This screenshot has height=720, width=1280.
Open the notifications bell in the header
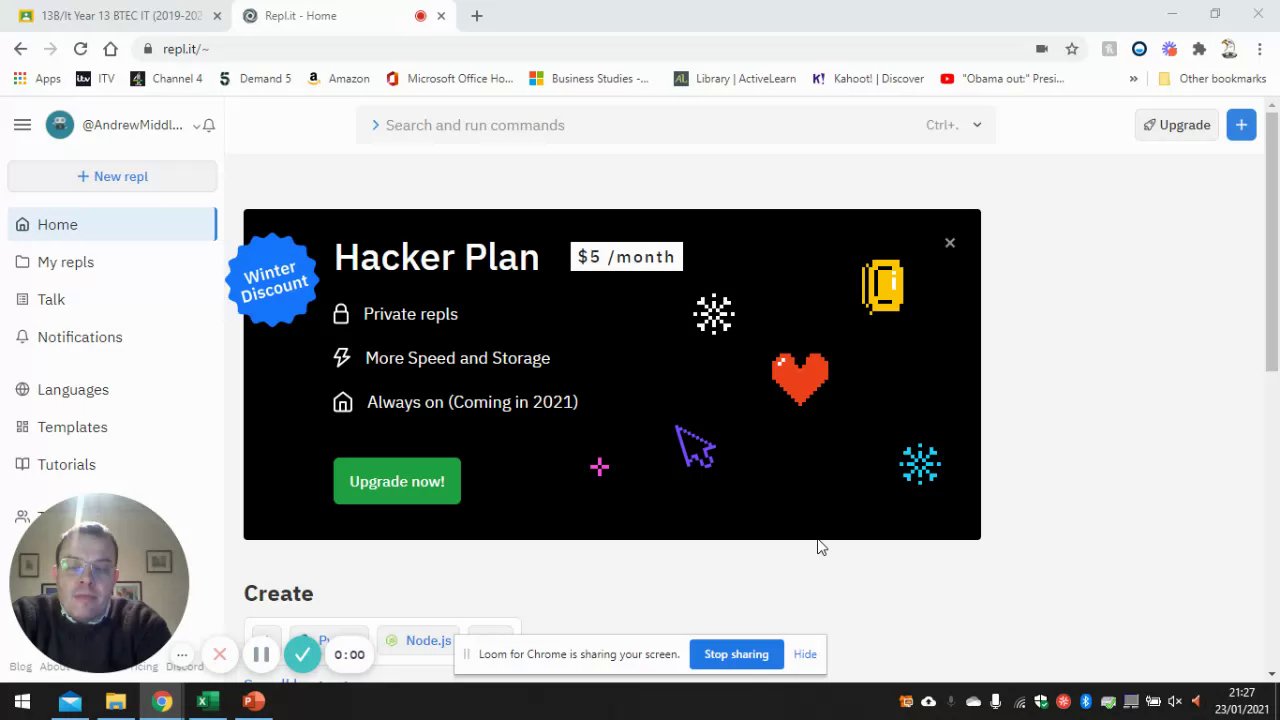(x=209, y=125)
